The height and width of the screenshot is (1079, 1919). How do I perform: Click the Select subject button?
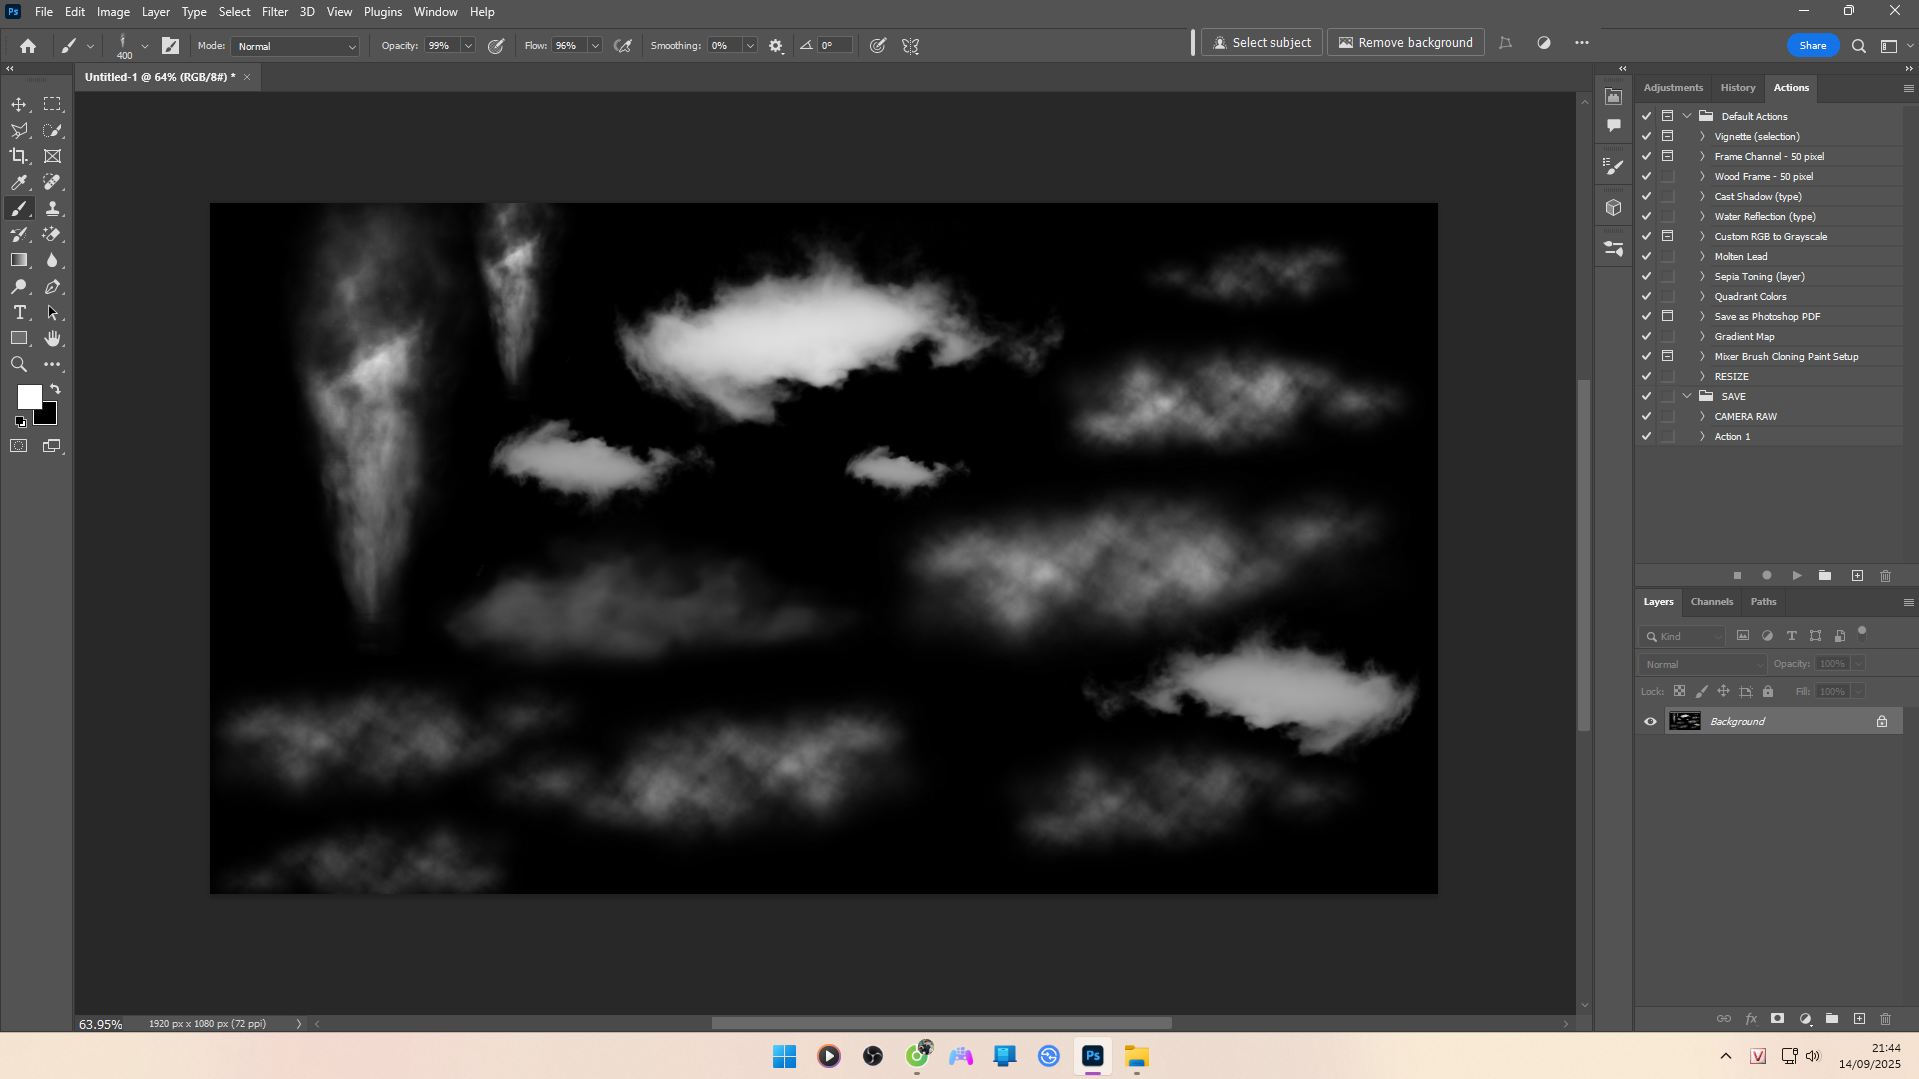(1261, 43)
